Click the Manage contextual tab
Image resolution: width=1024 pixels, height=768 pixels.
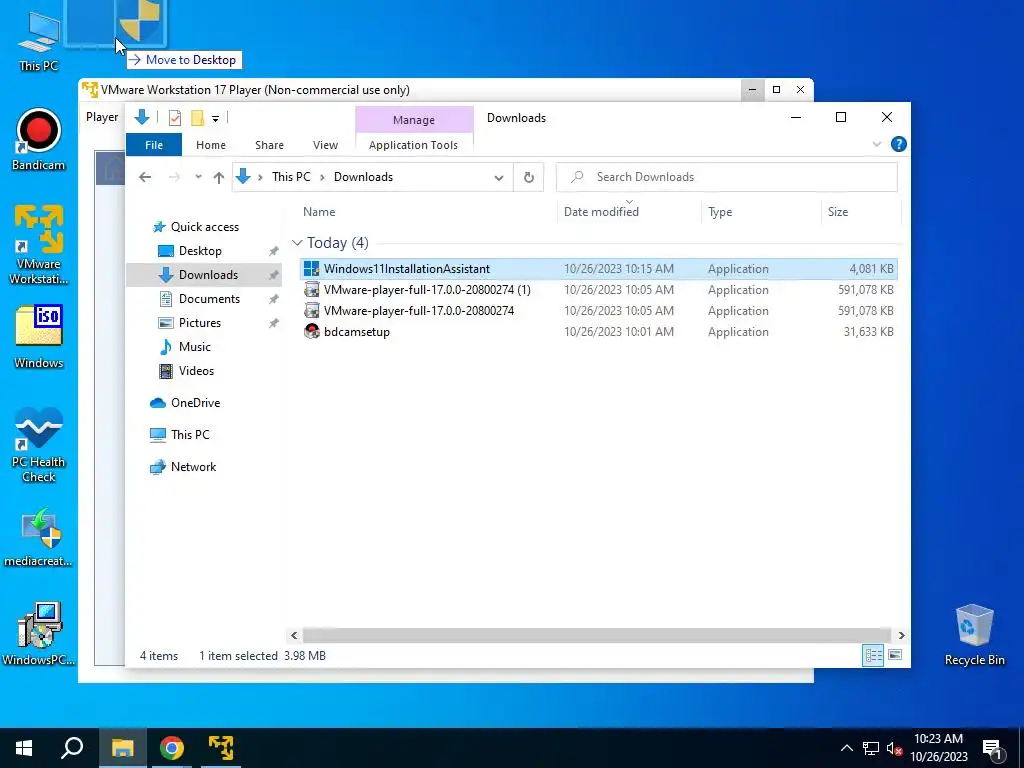414,120
